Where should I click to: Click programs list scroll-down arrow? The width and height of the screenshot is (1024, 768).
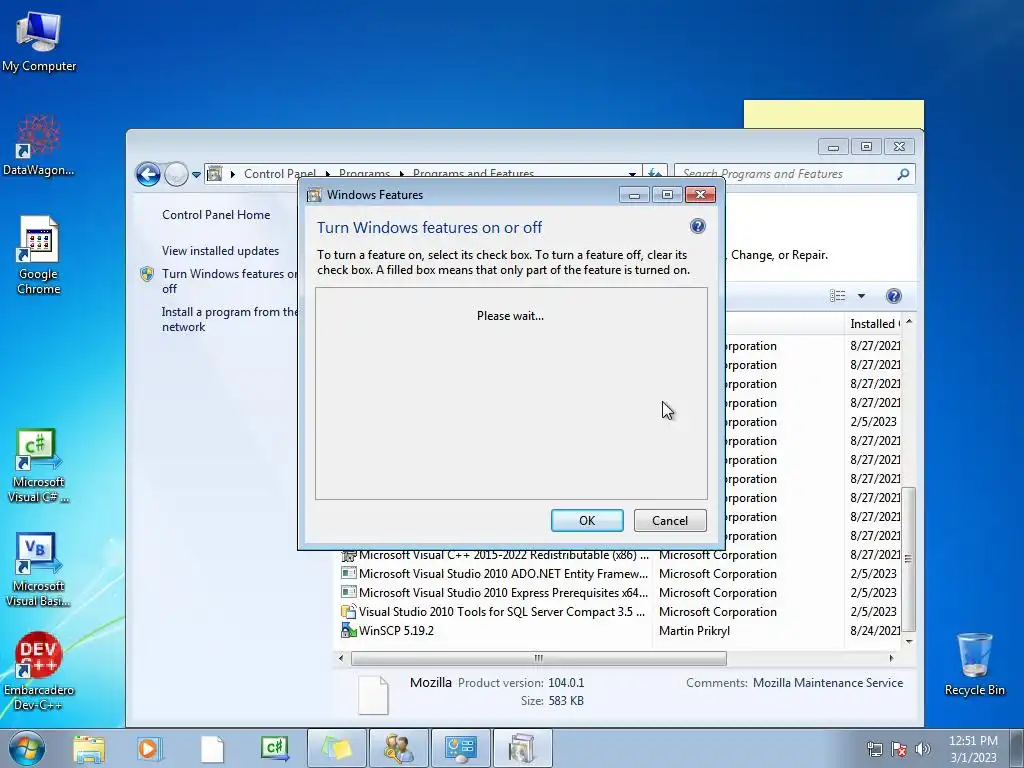coord(908,641)
